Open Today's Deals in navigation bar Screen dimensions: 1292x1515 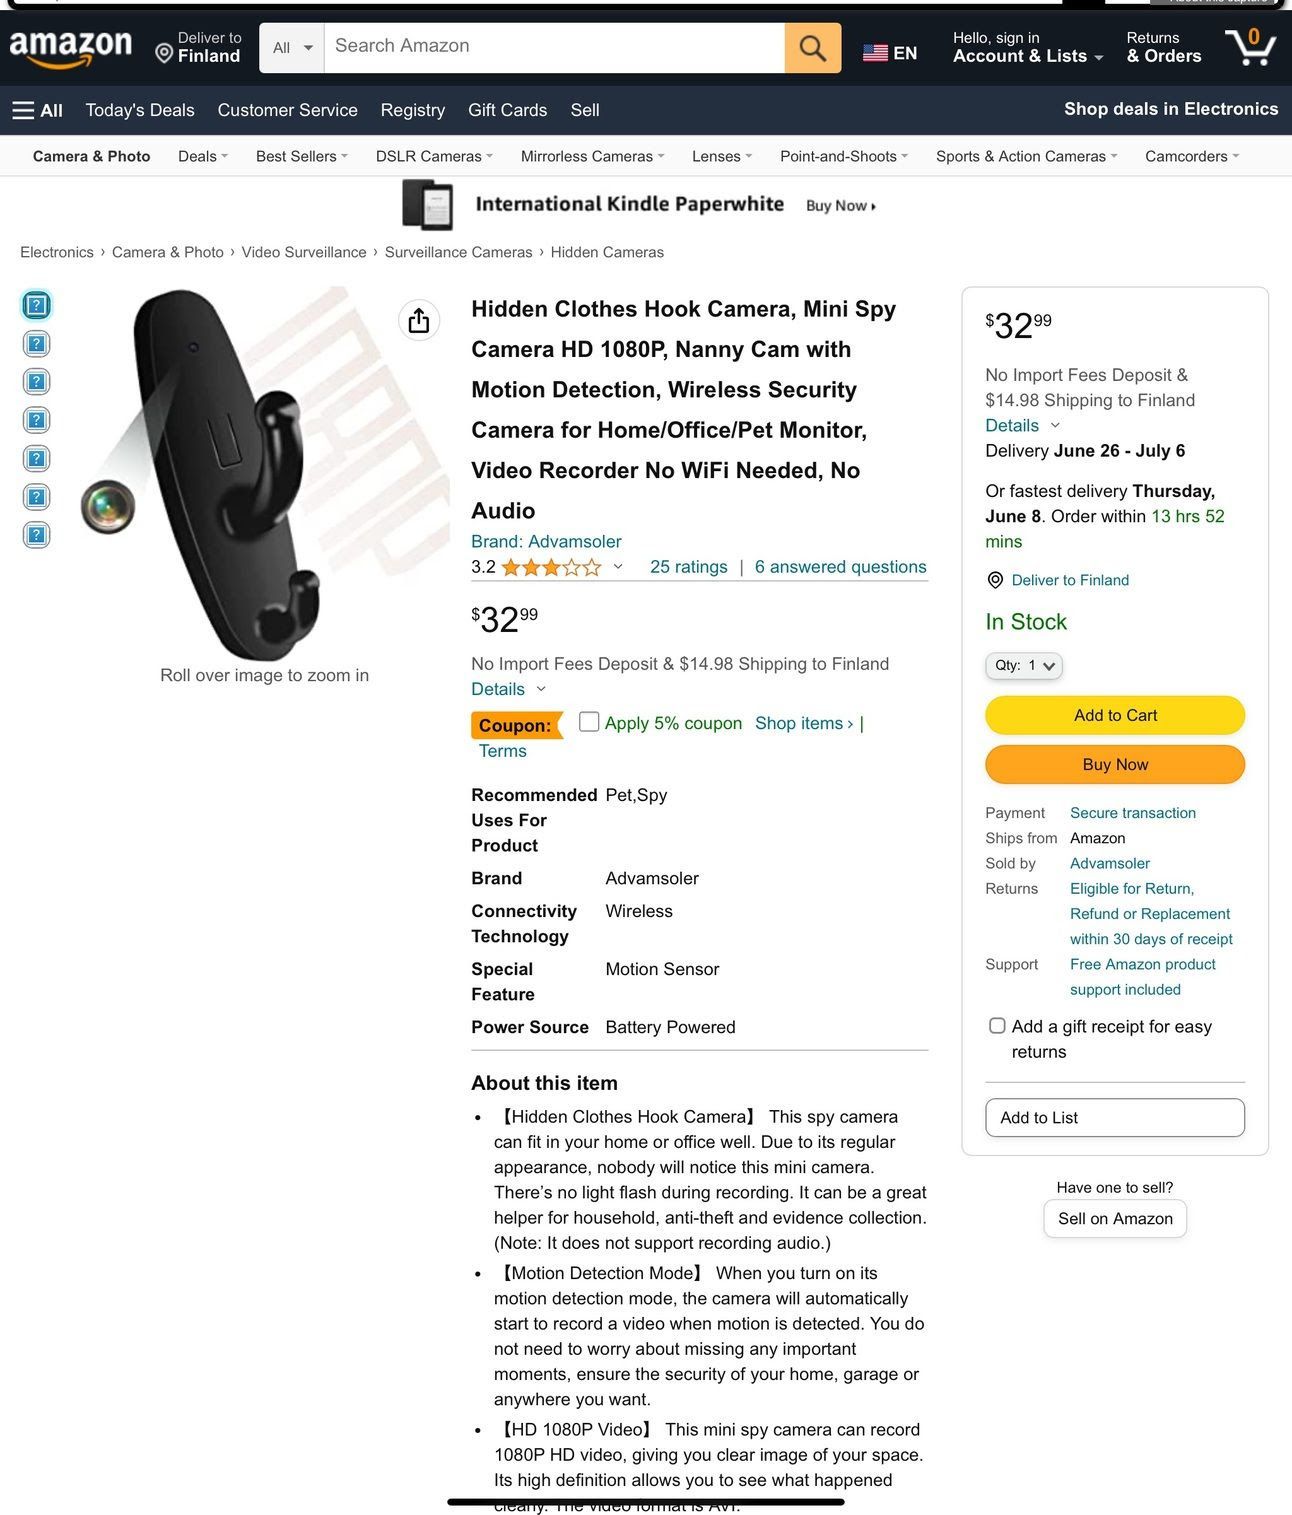point(140,110)
